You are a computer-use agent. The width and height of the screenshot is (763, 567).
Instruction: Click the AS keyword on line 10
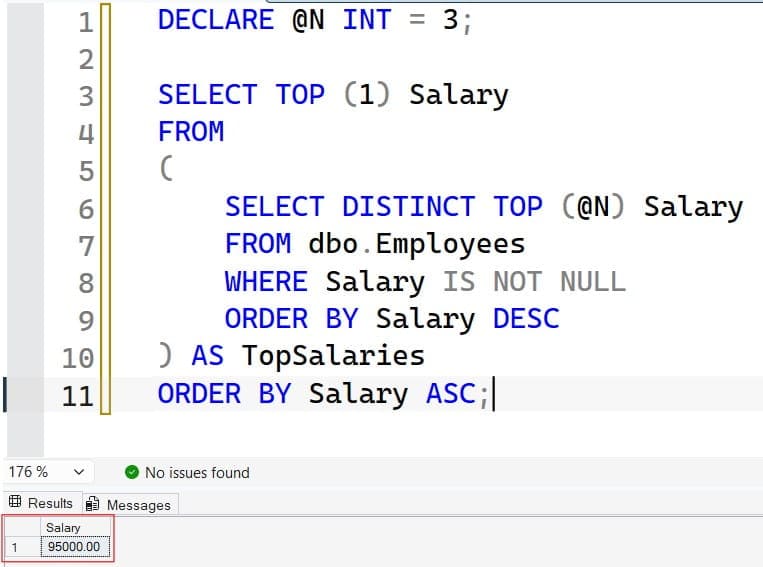pos(208,356)
